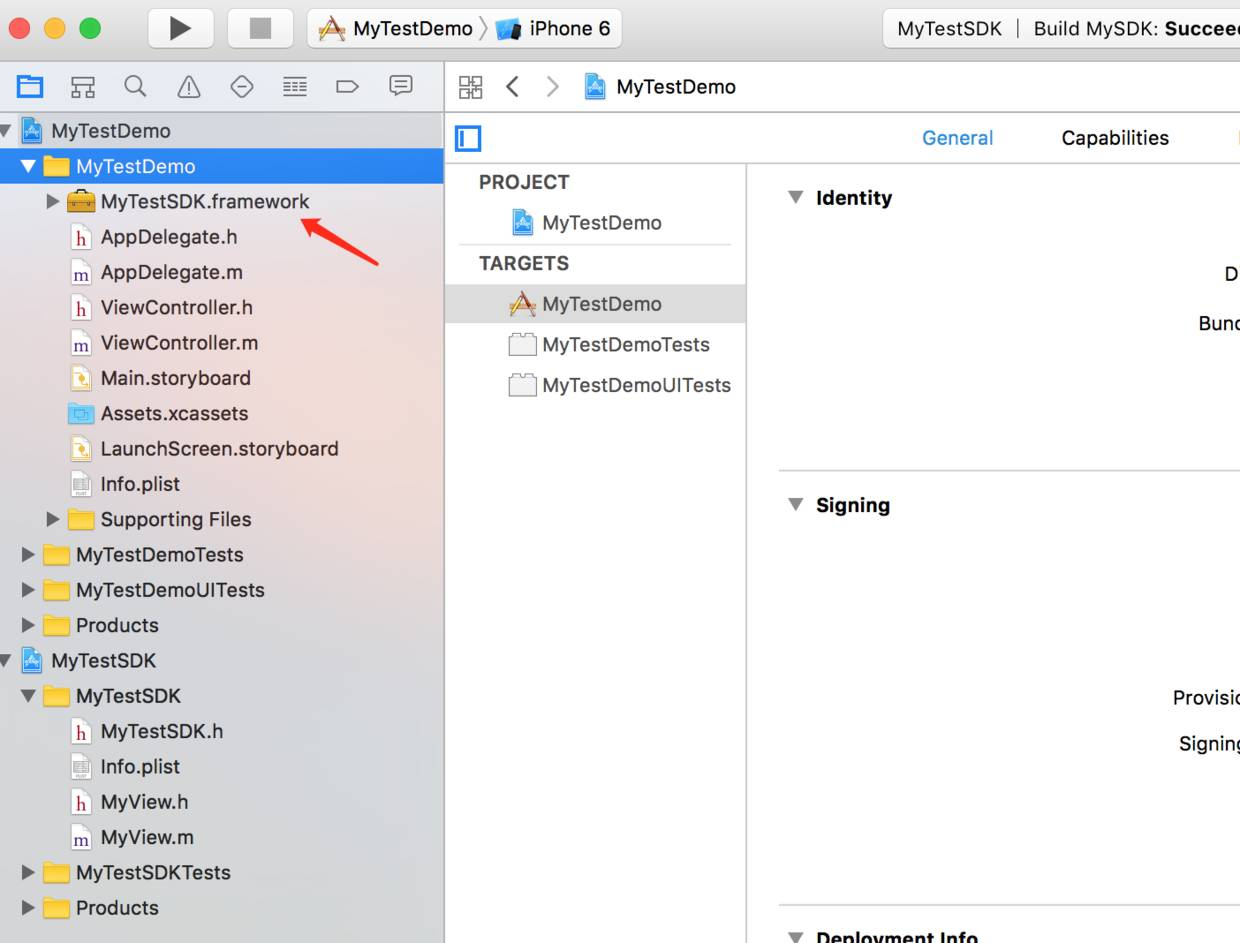The image size is (1240, 943).
Task: Toggle the project and targets list sidebar
Action: click(468, 138)
